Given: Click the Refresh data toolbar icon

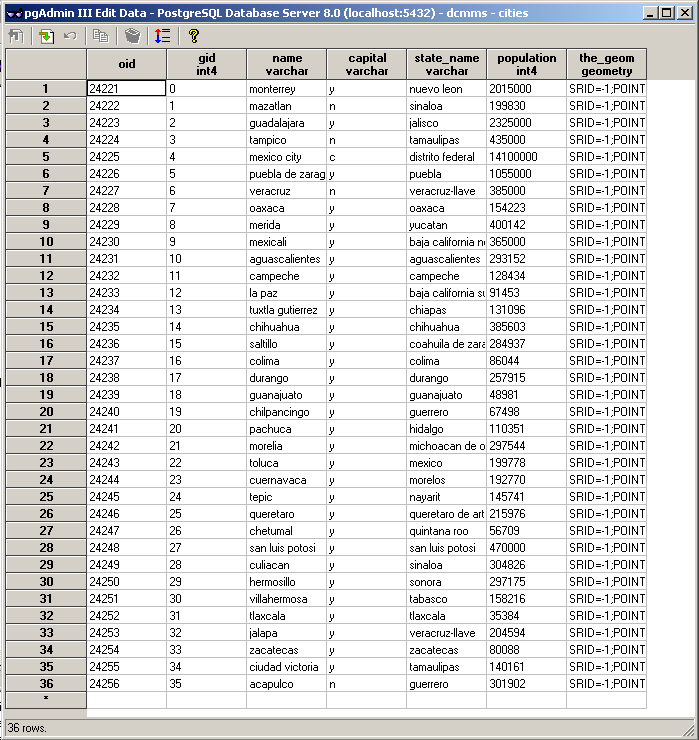Looking at the screenshot, I should point(46,36).
